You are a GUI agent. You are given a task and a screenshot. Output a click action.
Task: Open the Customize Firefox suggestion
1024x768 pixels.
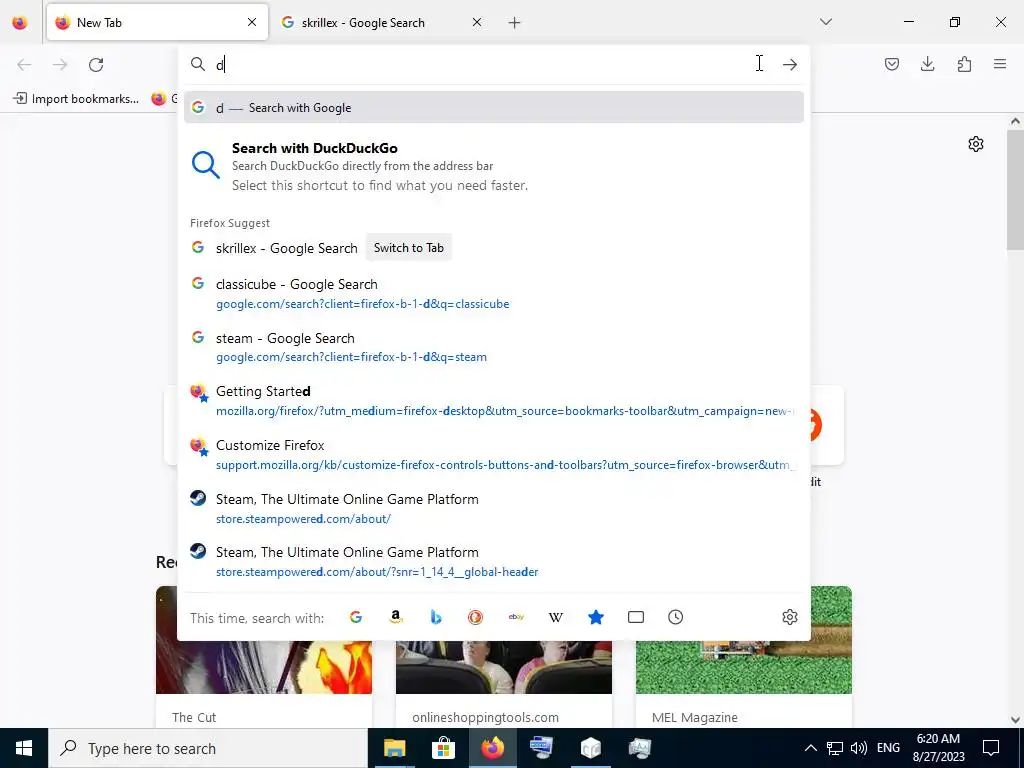click(494, 455)
